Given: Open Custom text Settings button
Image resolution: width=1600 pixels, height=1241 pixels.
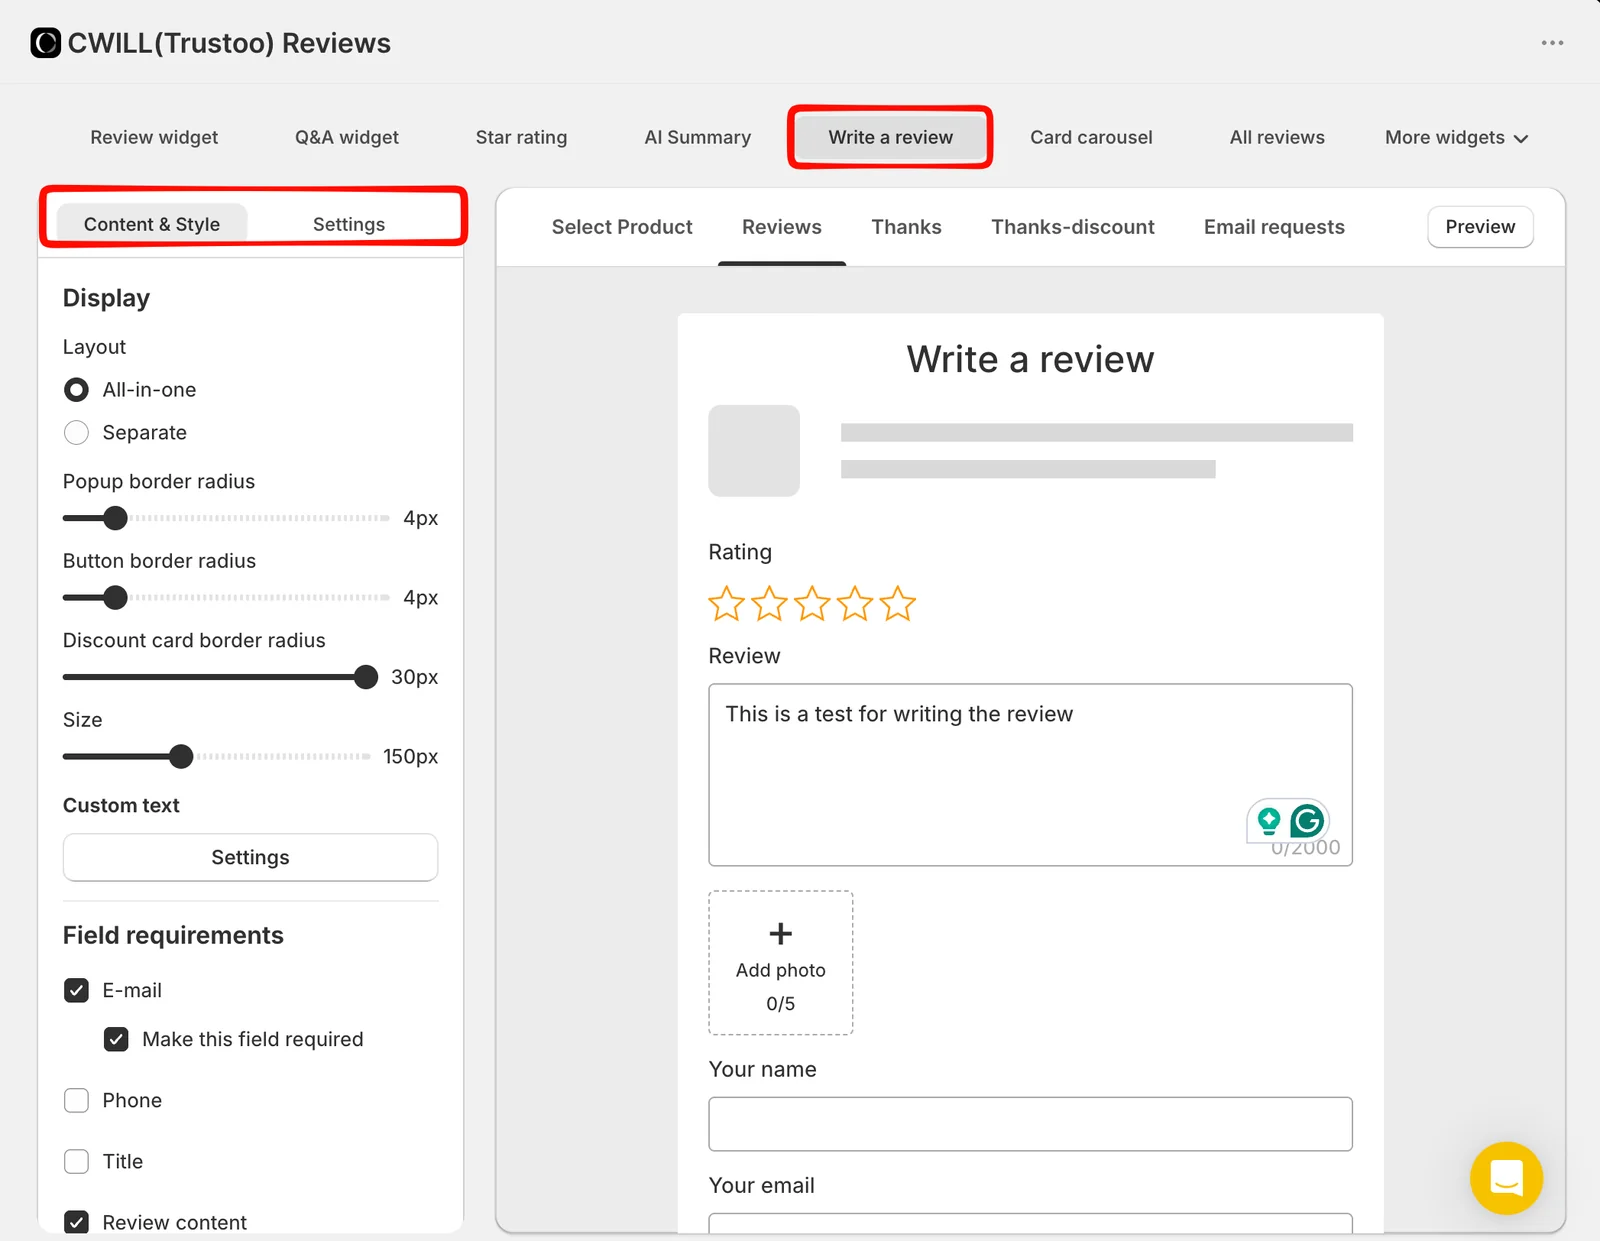Looking at the screenshot, I should click(x=250, y=858).
